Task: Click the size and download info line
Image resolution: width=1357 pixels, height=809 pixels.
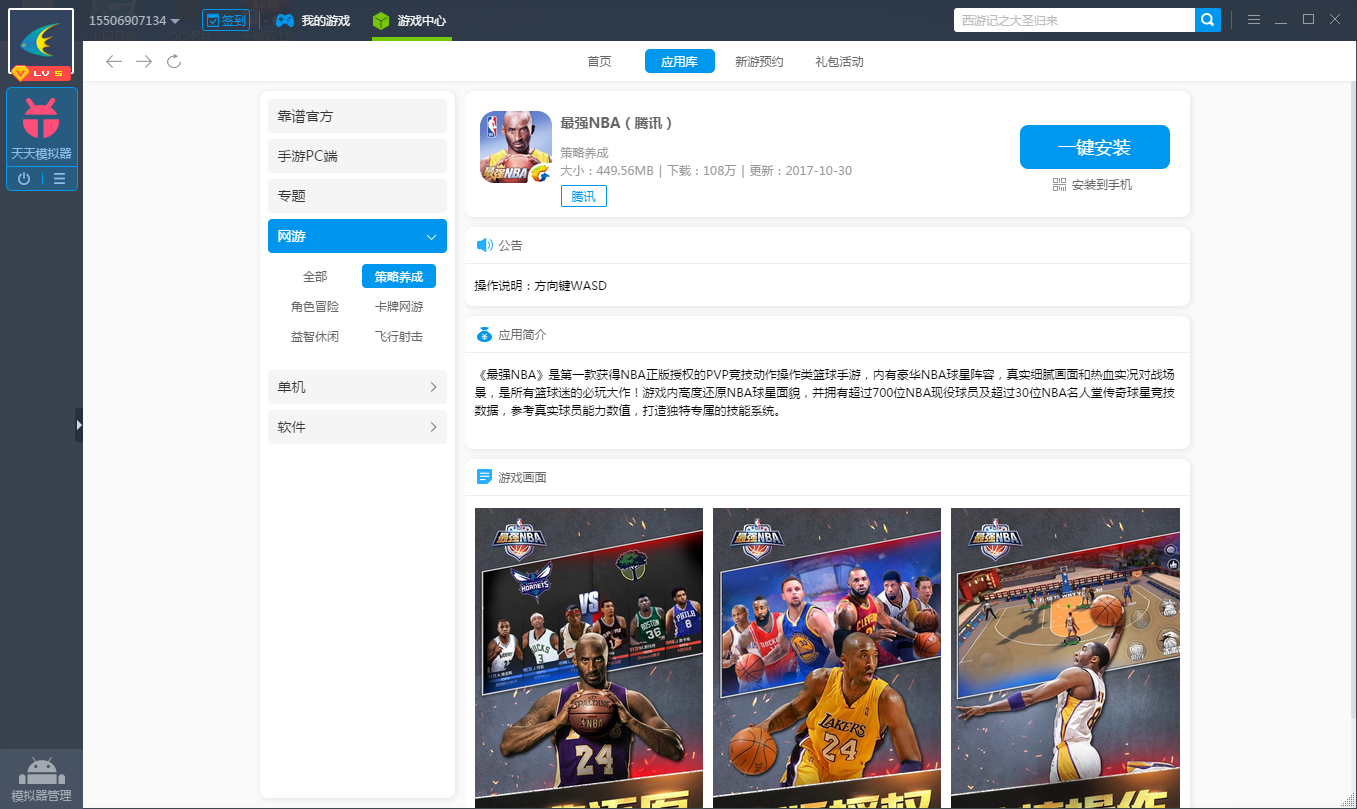Action: pyautogui.click(x=706, y=171)
